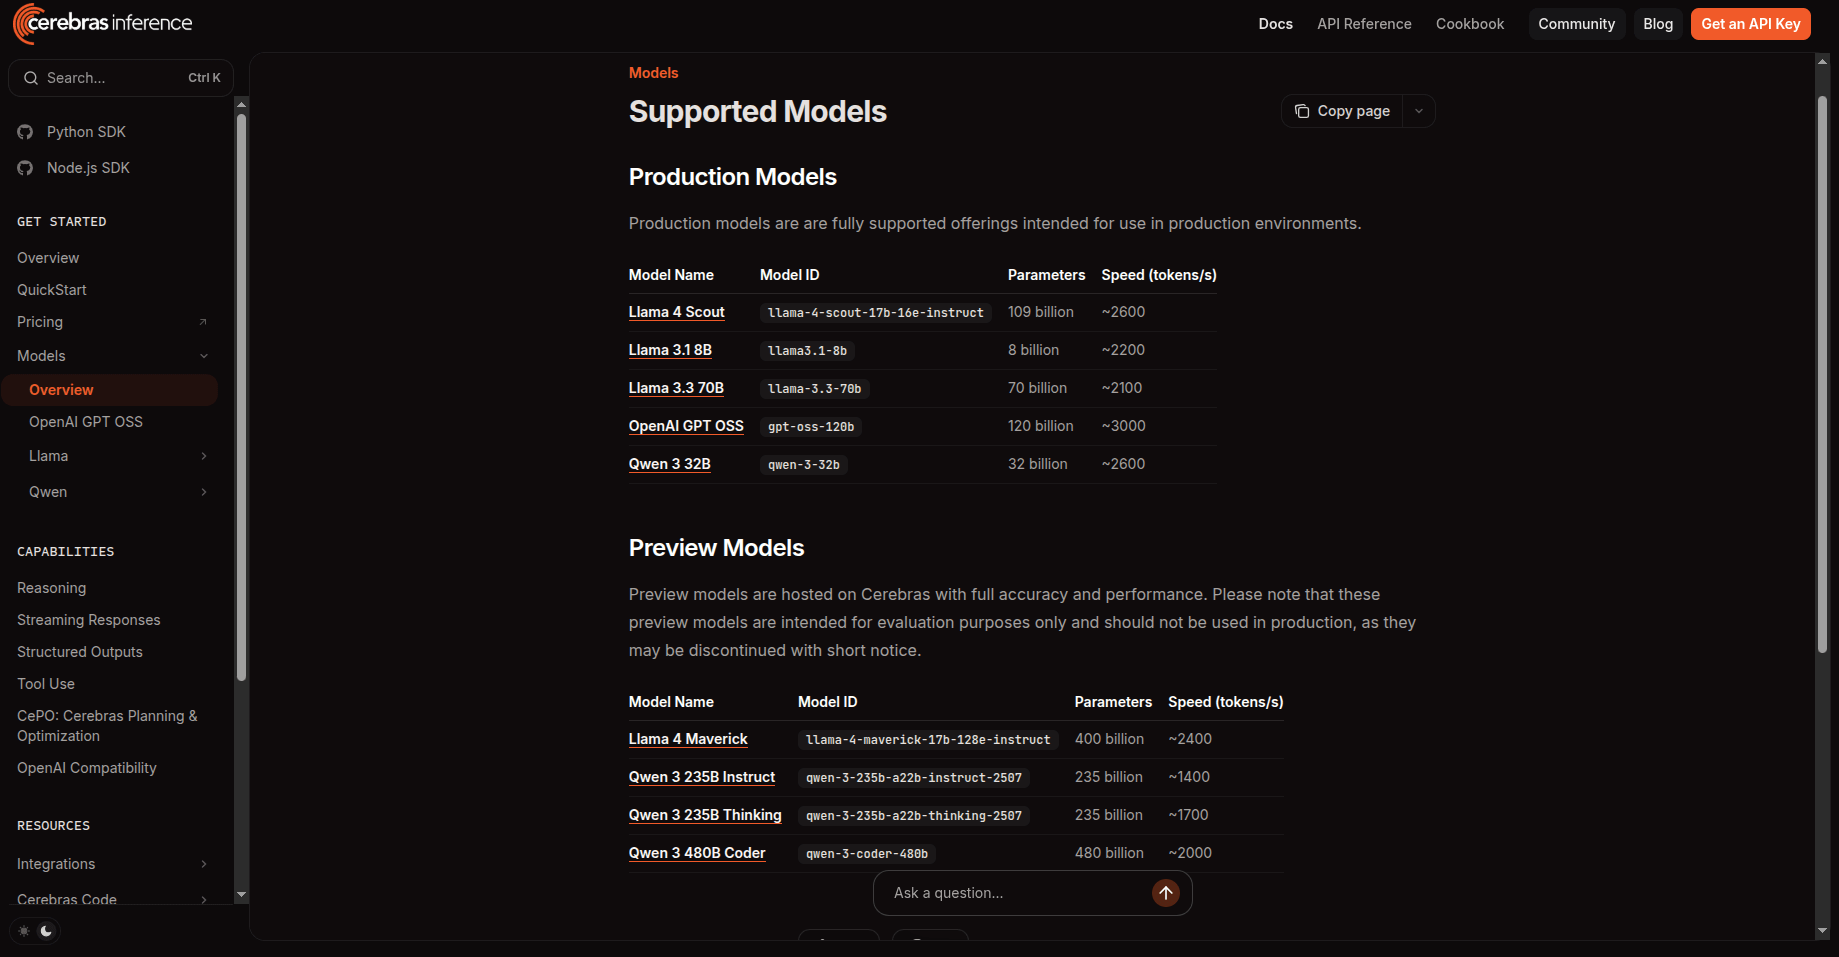Open Structured Outputs in sidebar
Viewport: 1839px width, 957px height.
(80, 652)
